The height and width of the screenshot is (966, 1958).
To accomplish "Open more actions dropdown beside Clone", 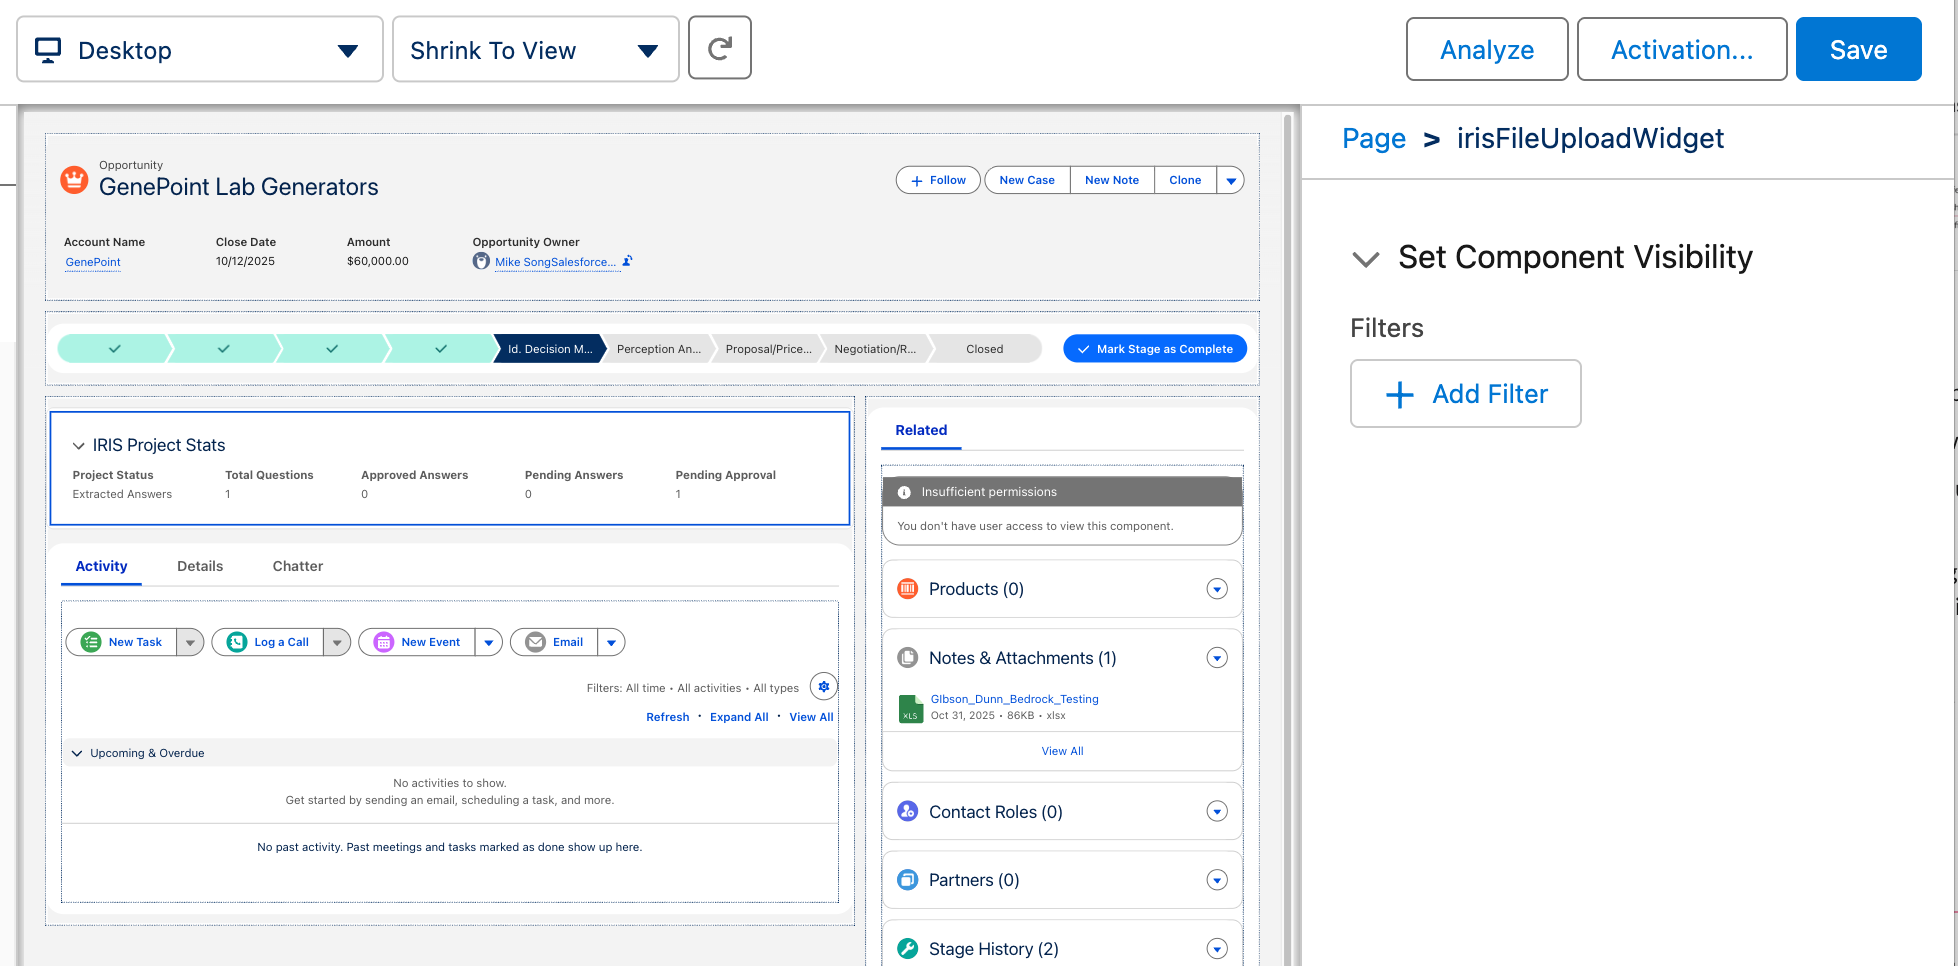I will (1231, 181).
